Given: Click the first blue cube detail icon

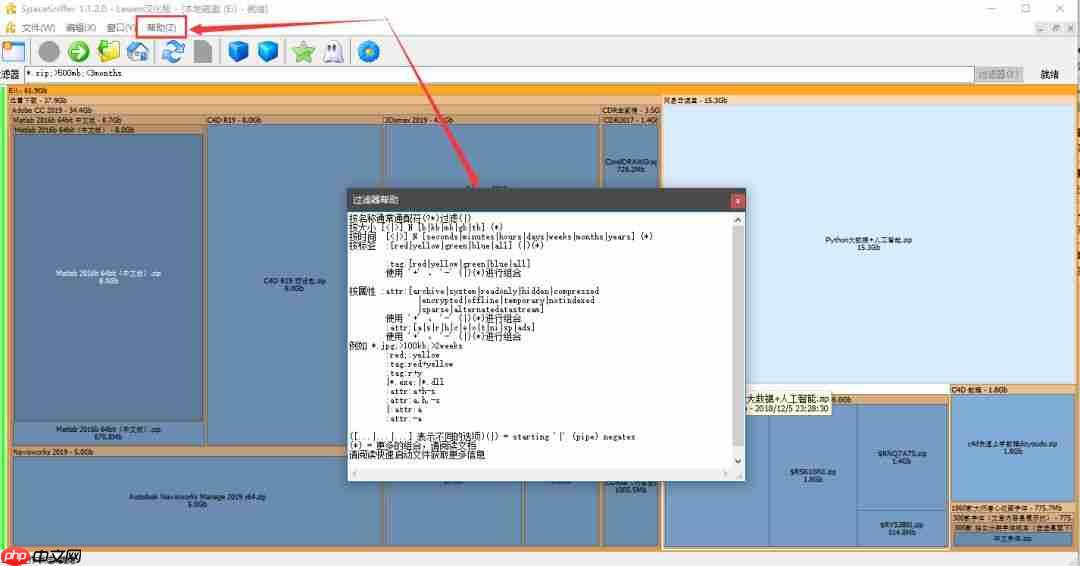Looking at the screenshot, I should point(238,52).
